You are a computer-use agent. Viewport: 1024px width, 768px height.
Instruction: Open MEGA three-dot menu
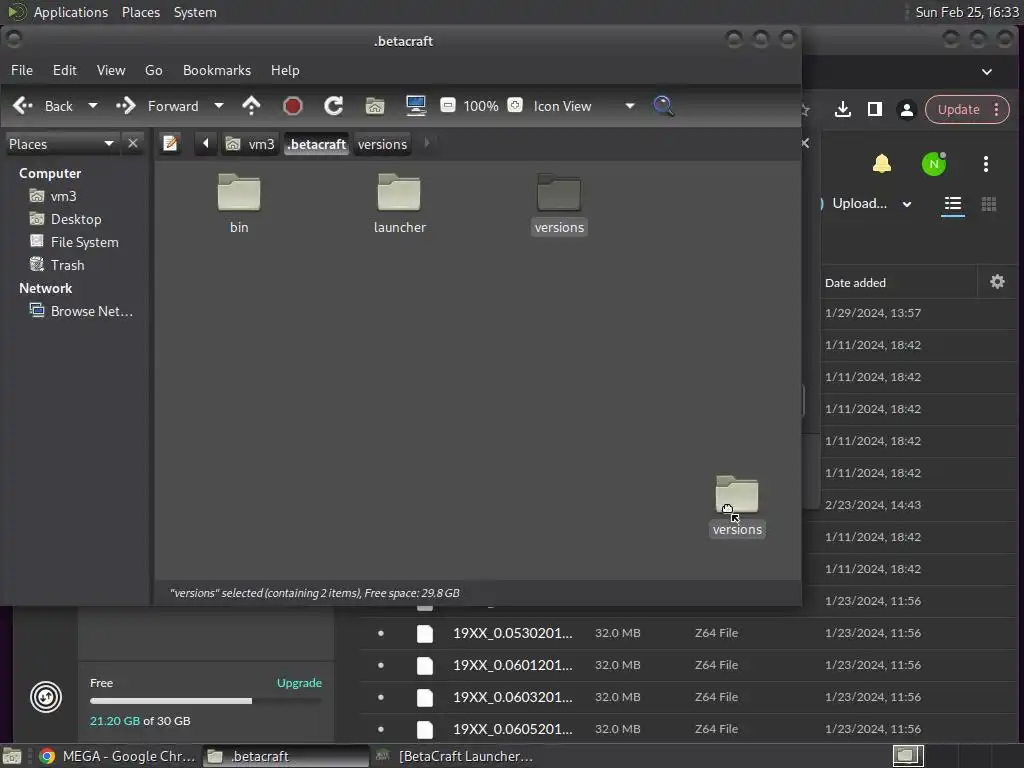coord(985,164)
